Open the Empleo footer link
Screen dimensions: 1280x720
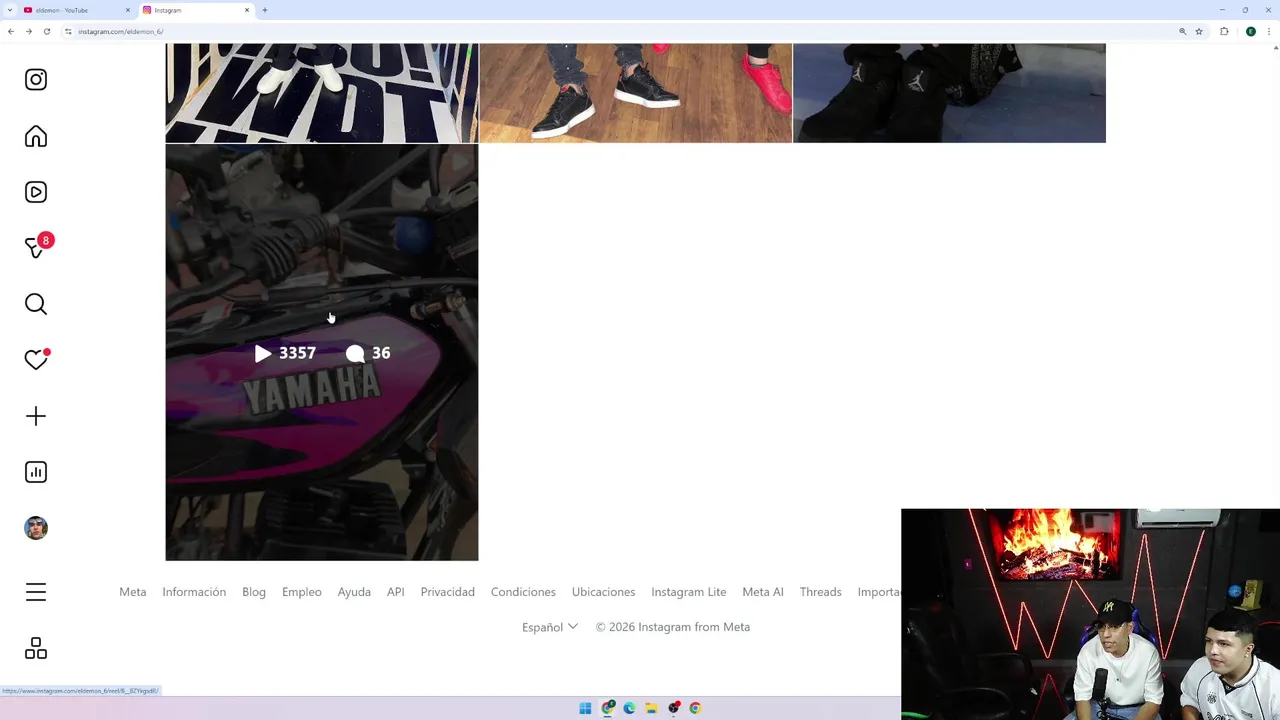(302, 592)
